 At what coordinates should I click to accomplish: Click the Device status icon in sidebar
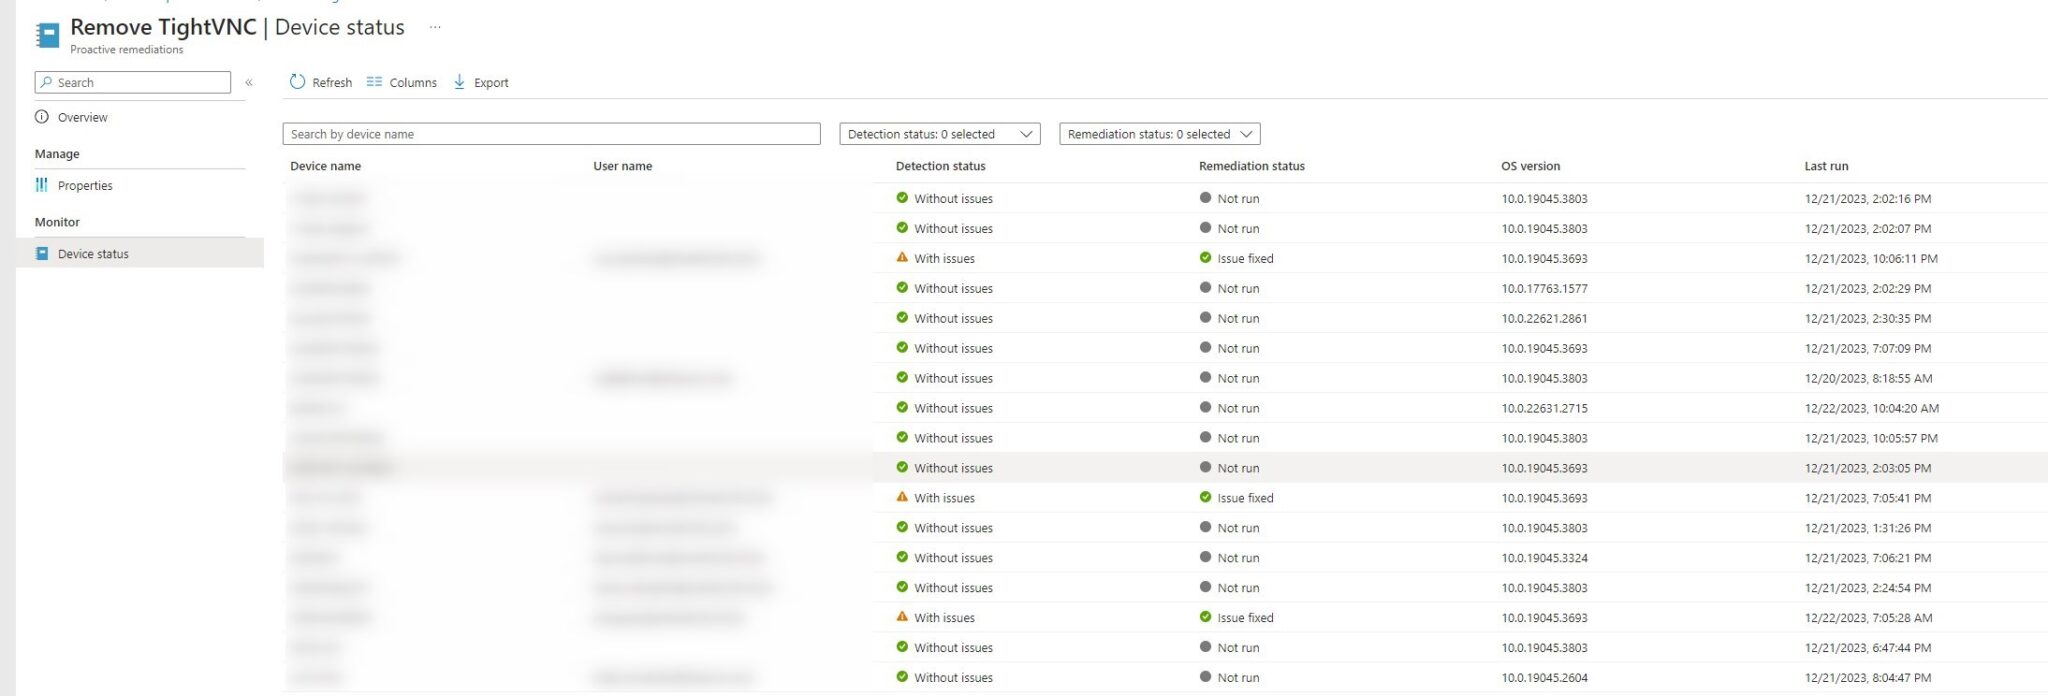(x=42, y=253)
